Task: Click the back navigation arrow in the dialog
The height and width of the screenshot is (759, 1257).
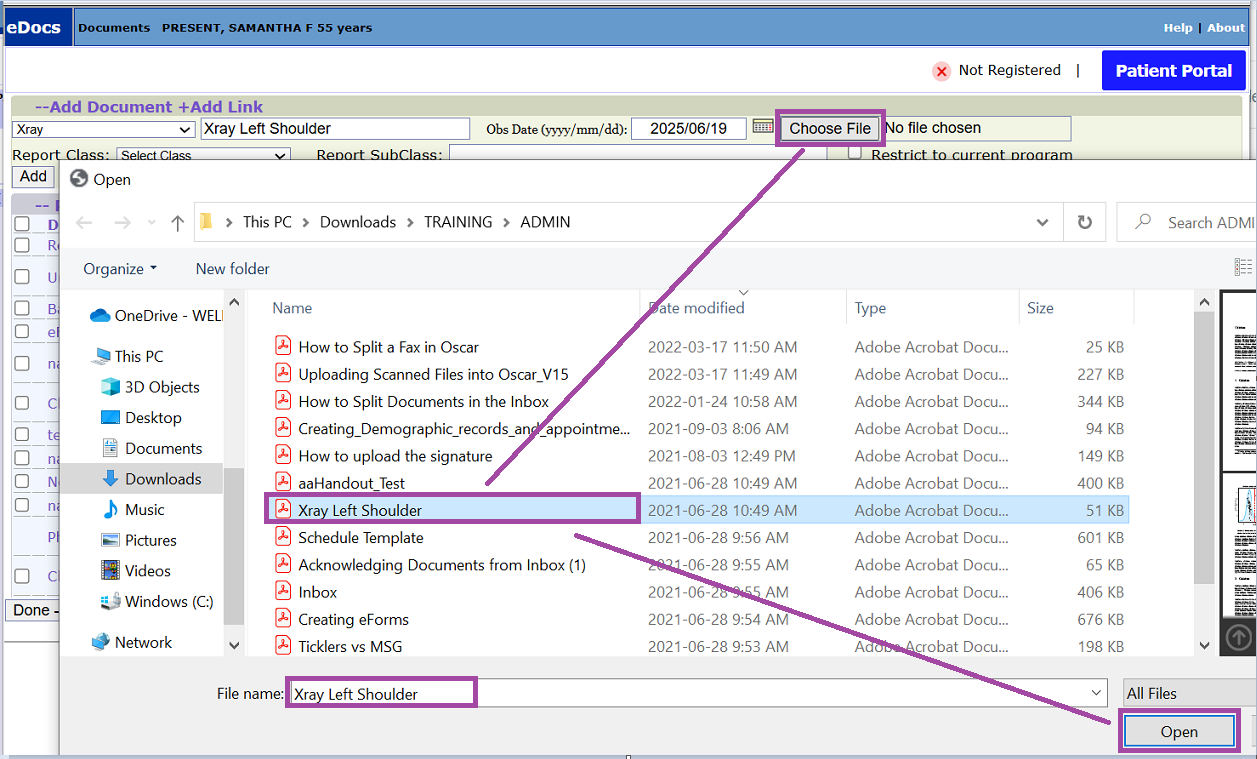Action: click(x=84, y=222)
